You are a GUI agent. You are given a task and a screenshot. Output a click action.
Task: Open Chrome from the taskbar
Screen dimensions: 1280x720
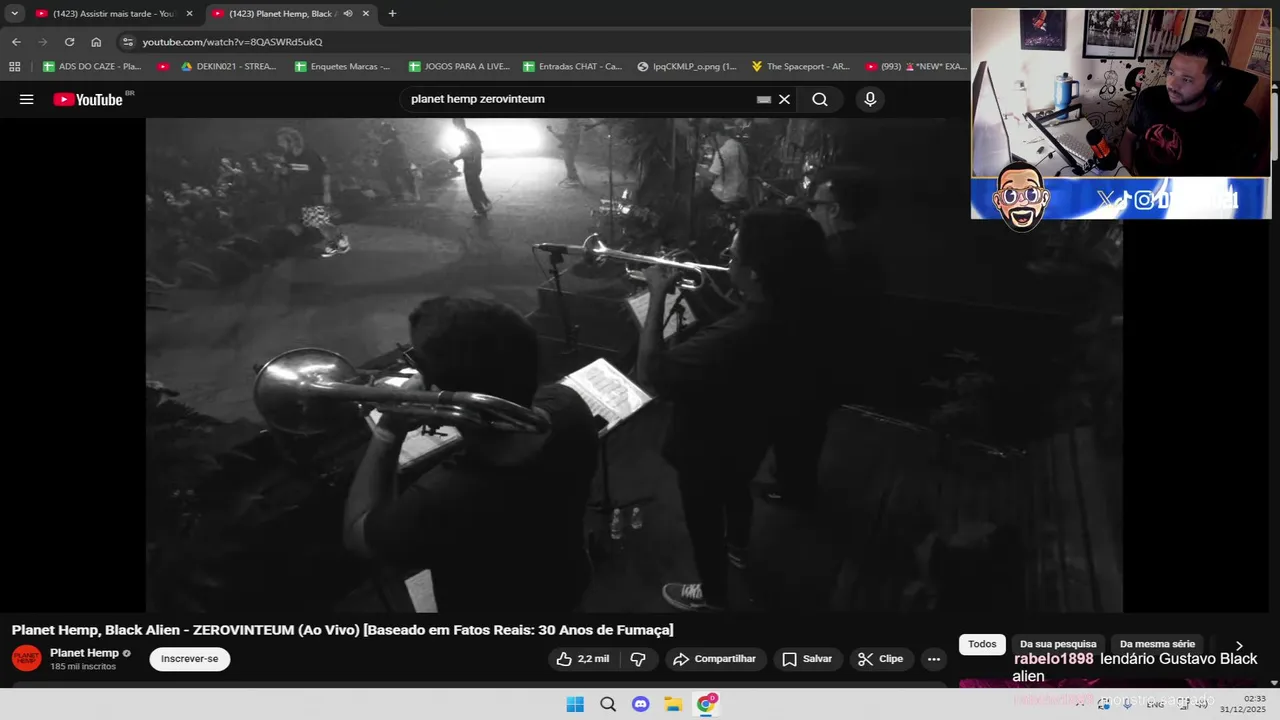[706, 704]
